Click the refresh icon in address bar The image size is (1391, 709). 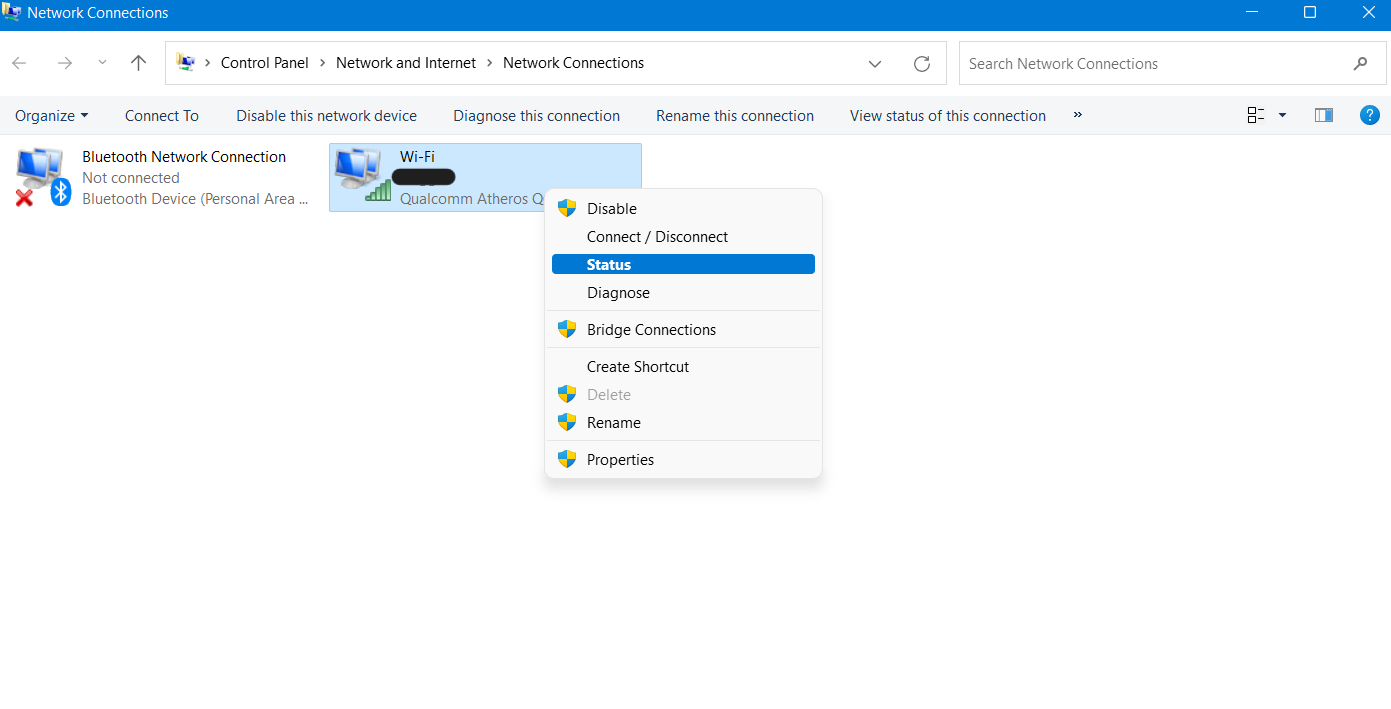(922, 63)
